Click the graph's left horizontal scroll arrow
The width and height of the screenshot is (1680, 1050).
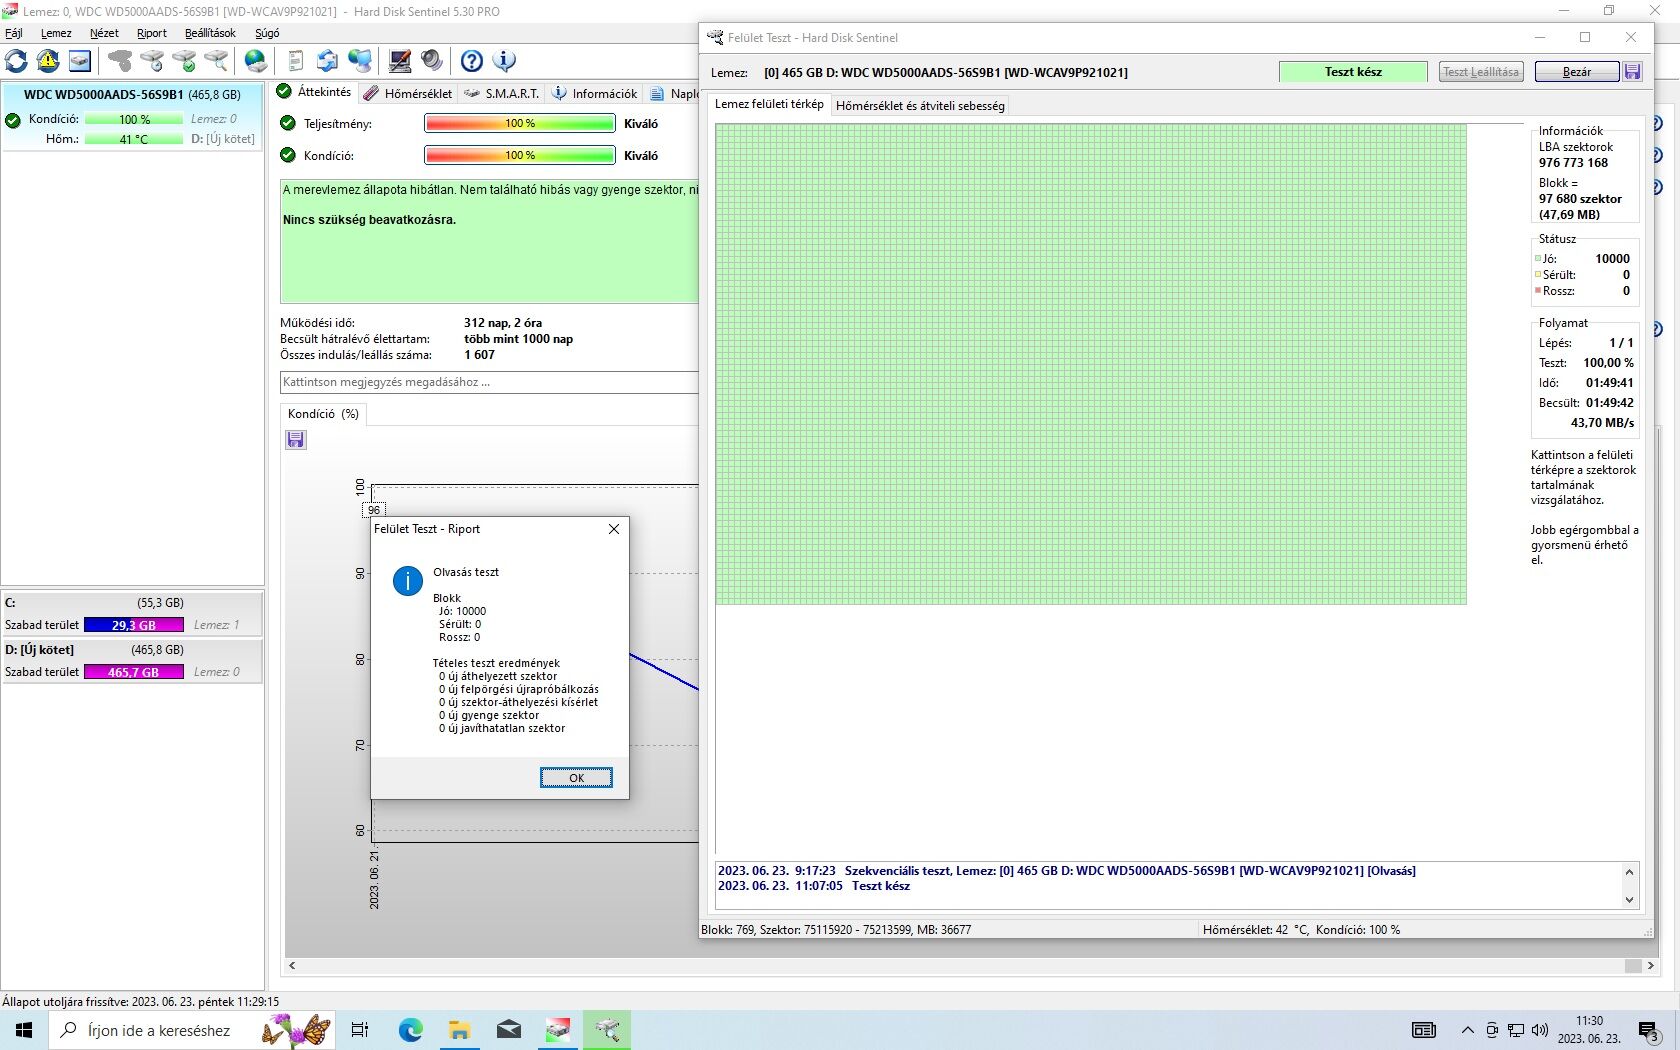pos(292,966)
